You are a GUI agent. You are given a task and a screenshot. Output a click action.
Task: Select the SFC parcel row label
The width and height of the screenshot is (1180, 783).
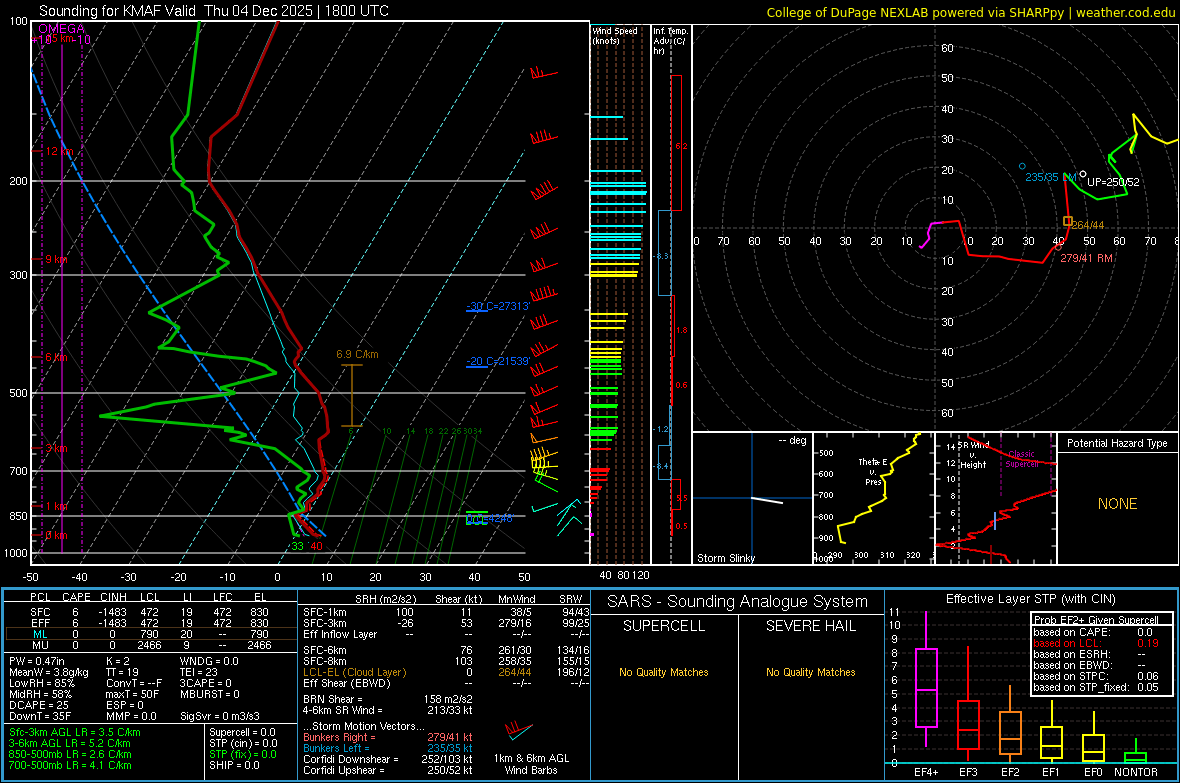pos(40,612)
